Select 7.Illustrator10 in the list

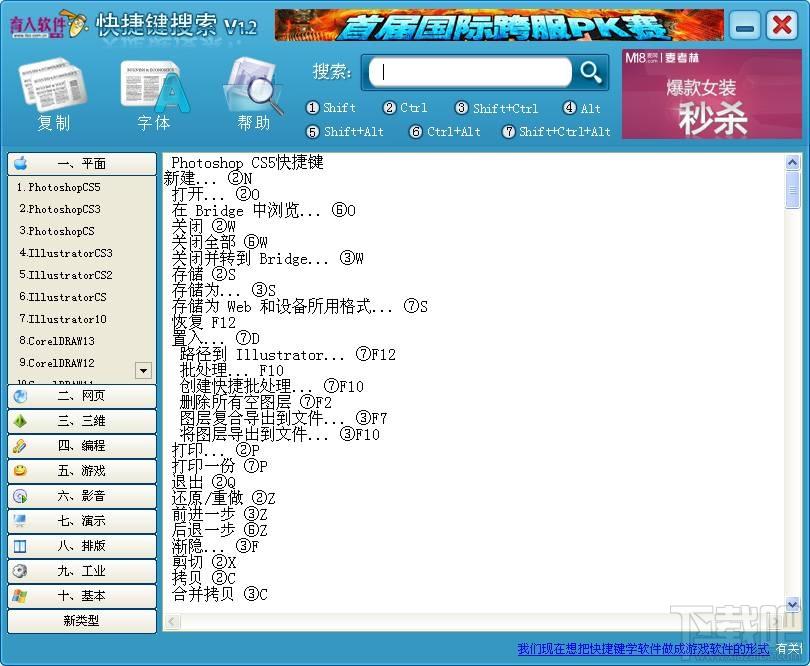coord(63,319)
